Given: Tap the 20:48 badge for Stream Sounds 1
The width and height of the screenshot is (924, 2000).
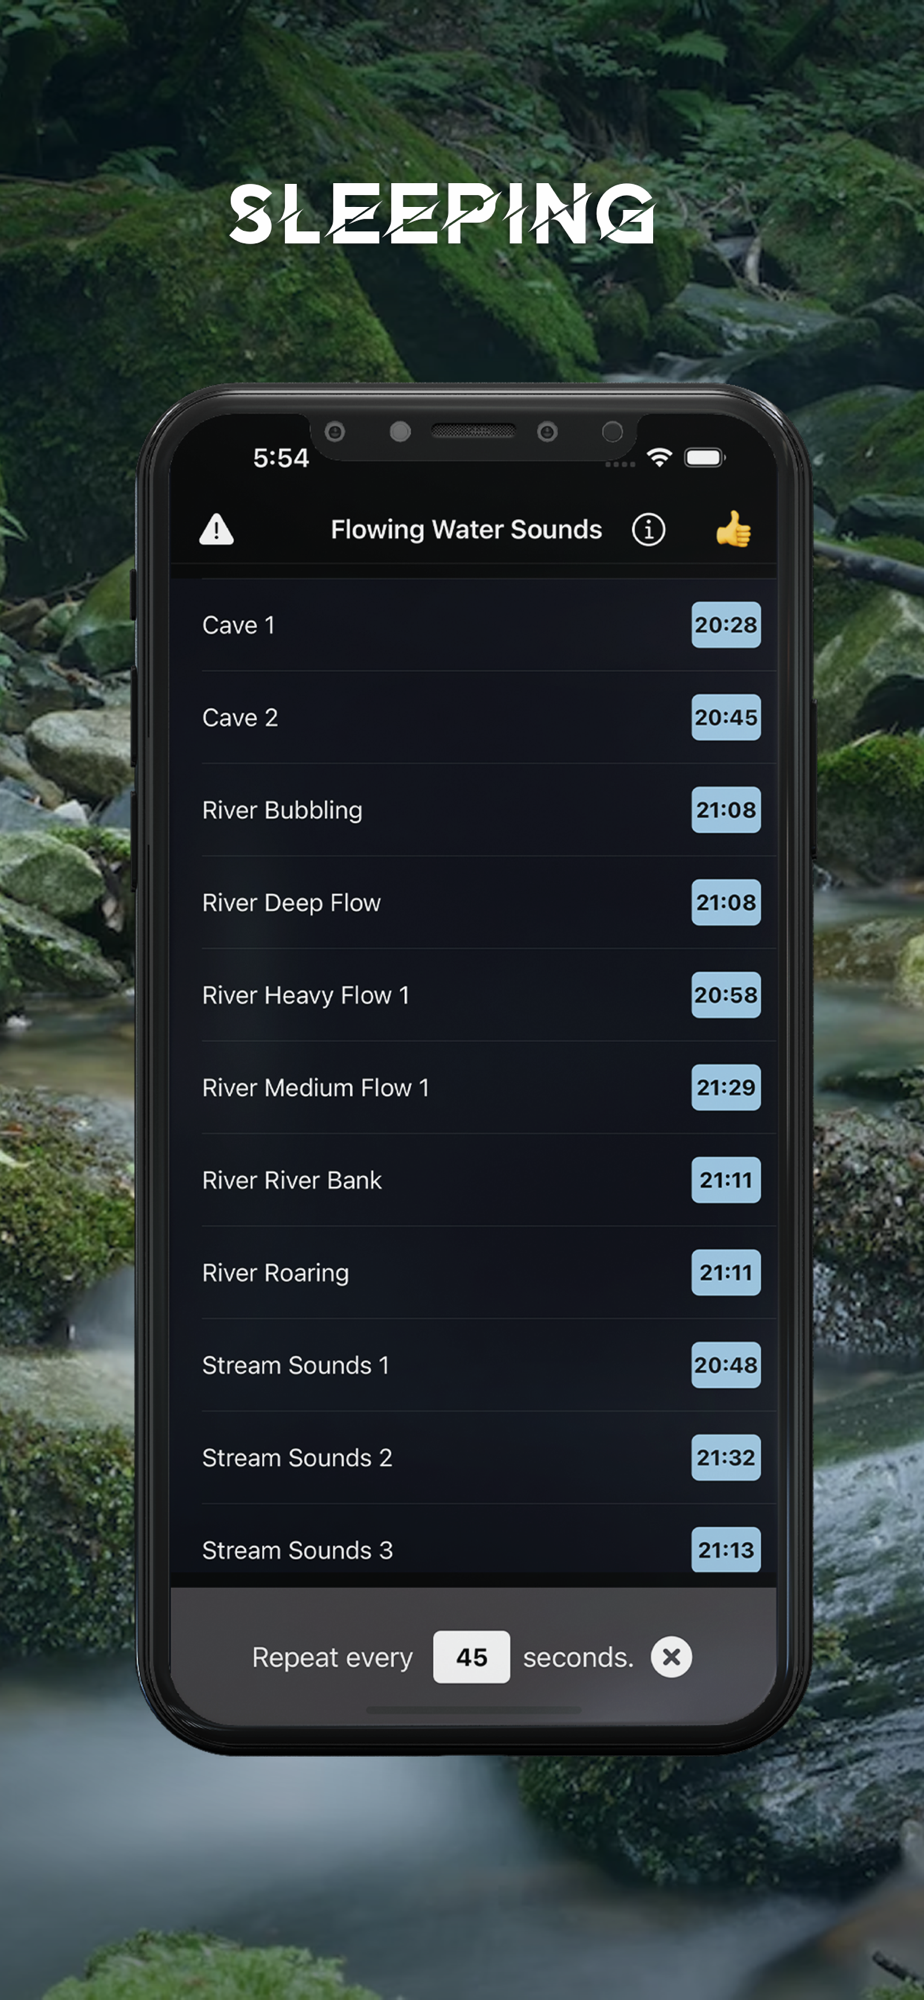Looking at the screenshot, I should 726,1365.
